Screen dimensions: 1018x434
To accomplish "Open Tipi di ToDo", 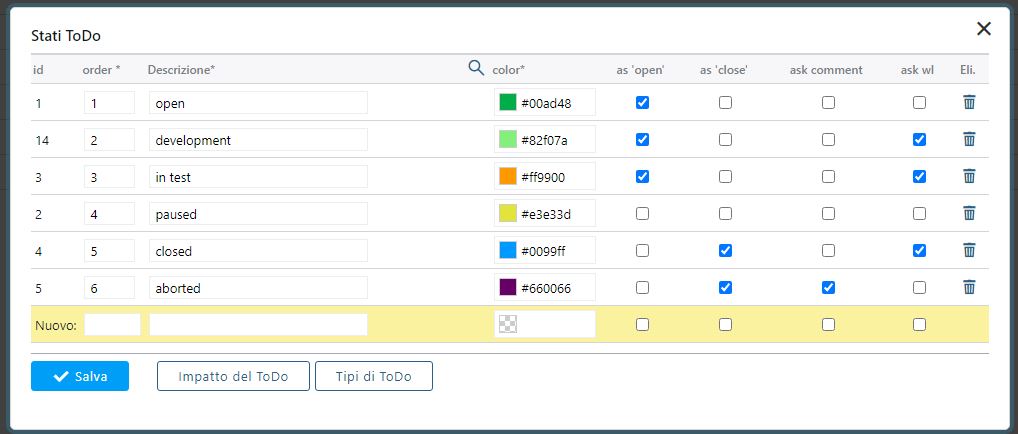I will (x=374, y=376).
